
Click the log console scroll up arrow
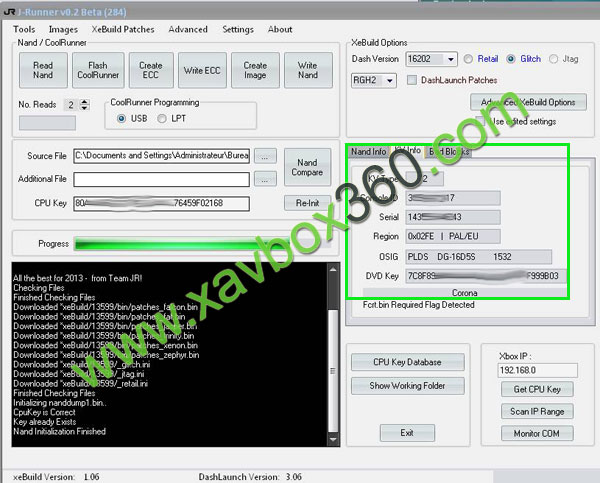tap(333, 269)
